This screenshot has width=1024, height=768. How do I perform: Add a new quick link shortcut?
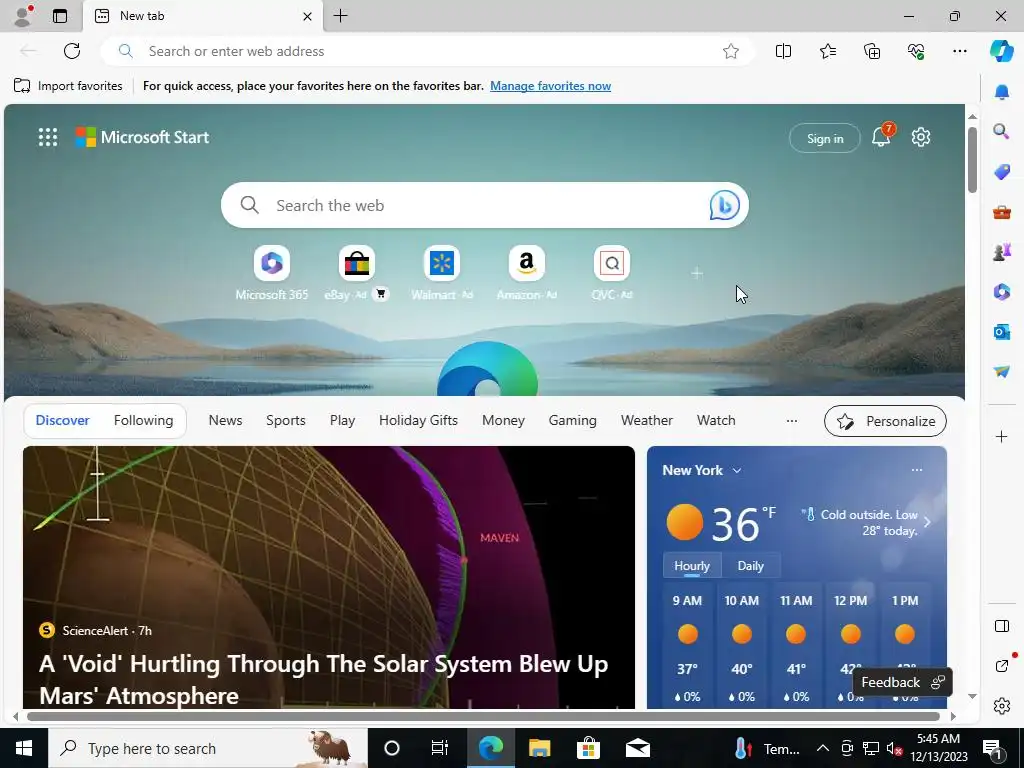697,273
